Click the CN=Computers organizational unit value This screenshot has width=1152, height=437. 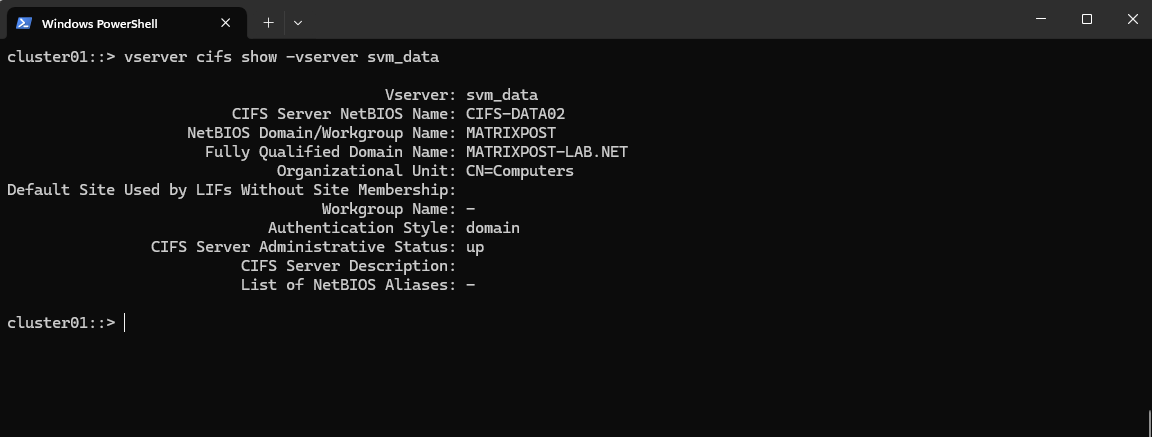[519, 171]
